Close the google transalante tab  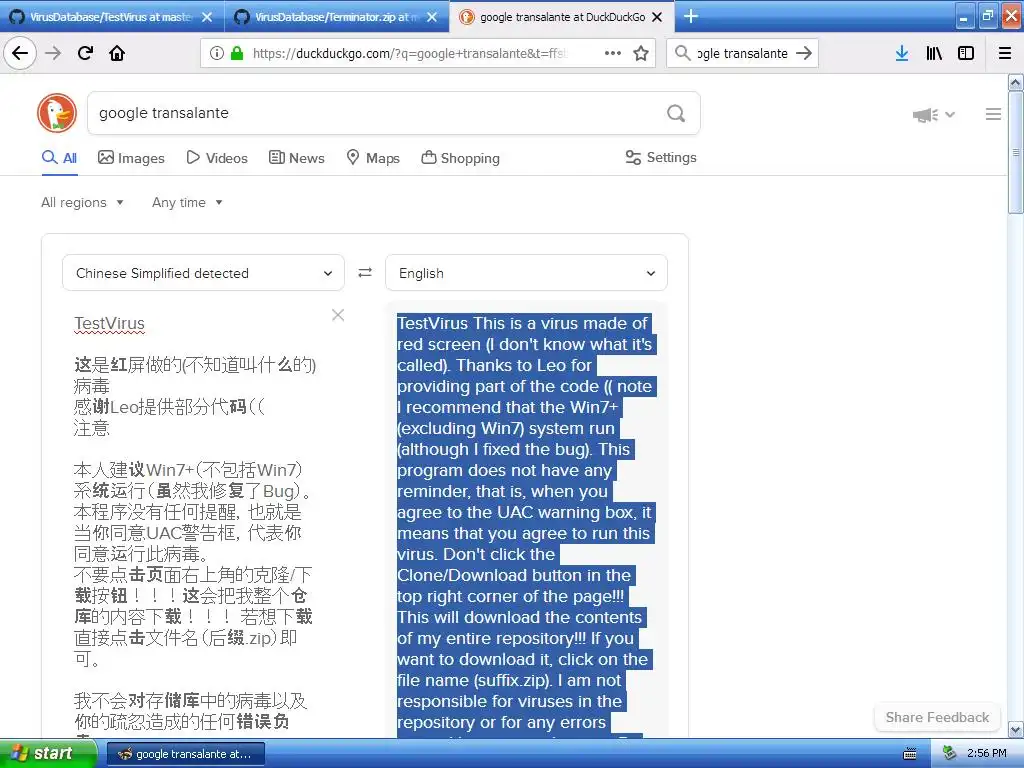(x=658, y=17)
